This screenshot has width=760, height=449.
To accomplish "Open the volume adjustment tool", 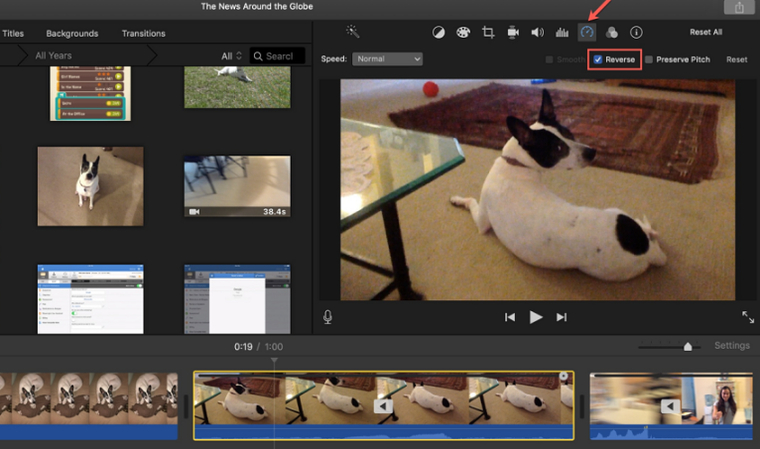I will click(538, 32).
